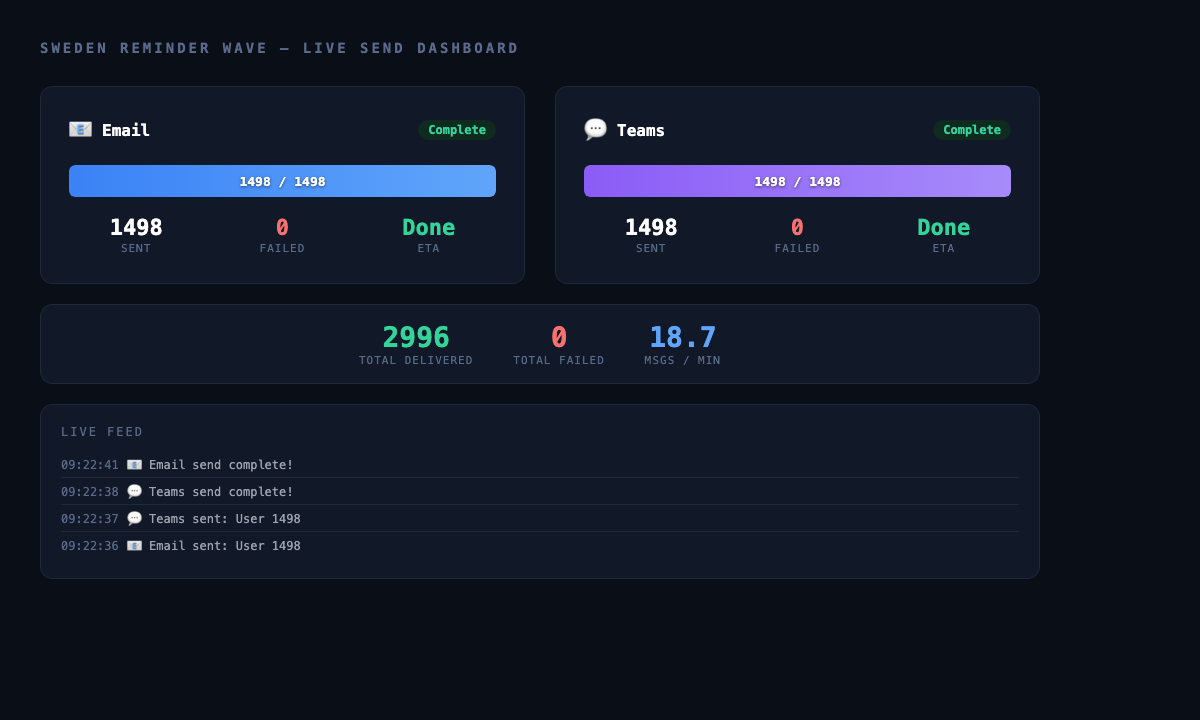Click the envelope icon in the 09:22:41 feed row

tap(134, 465)
